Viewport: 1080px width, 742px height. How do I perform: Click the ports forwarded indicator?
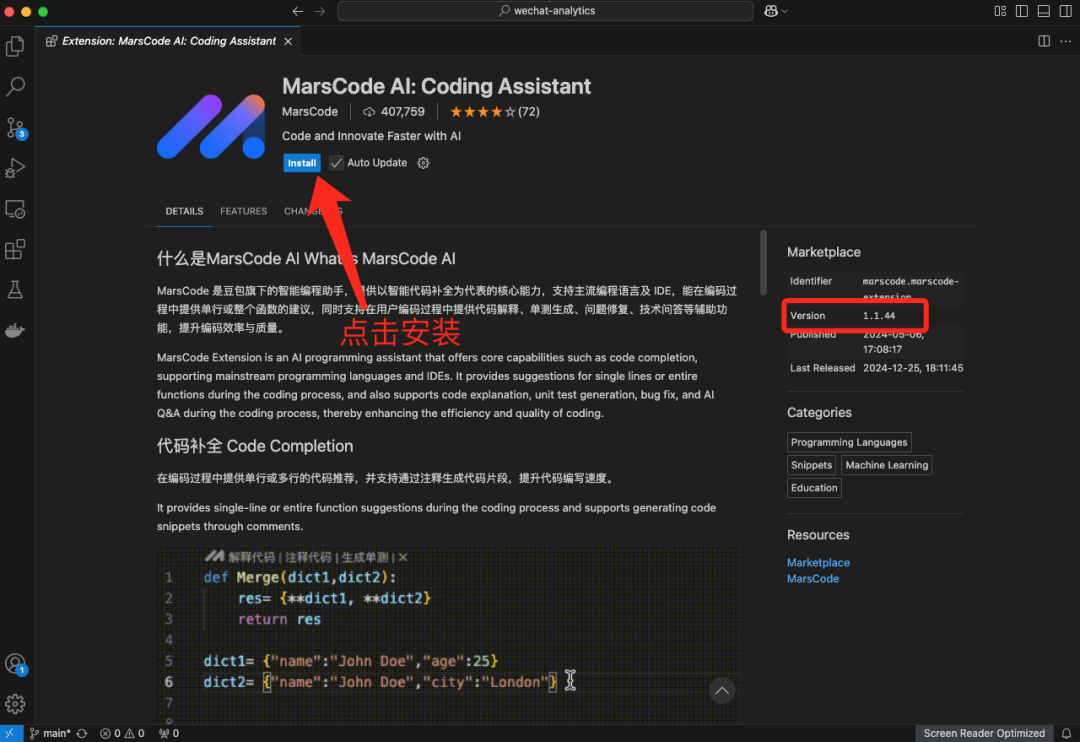click(169, 733)
